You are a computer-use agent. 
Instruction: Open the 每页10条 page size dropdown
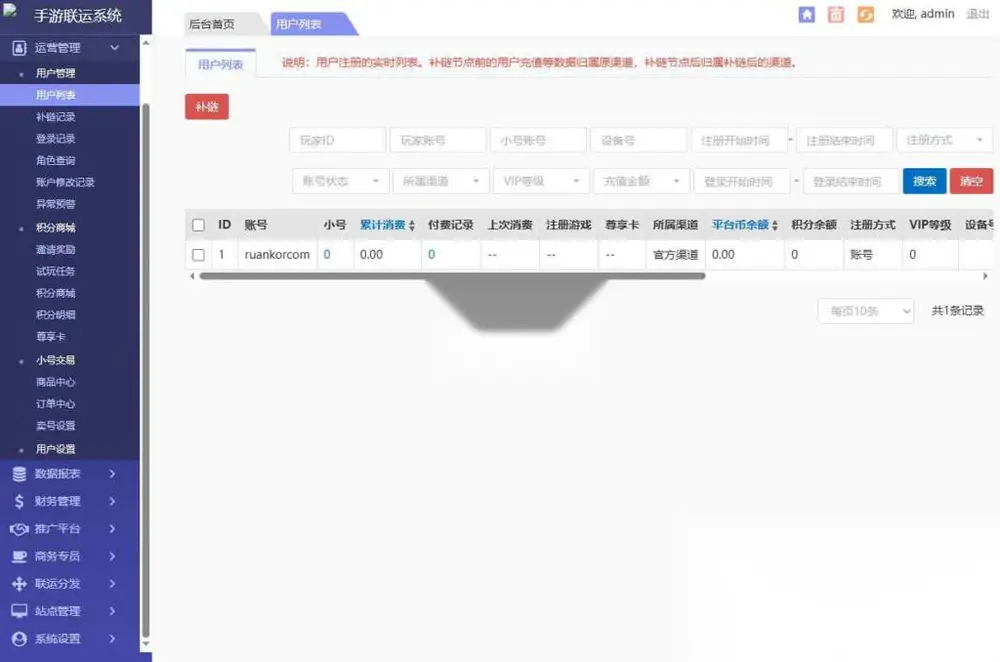865,311
